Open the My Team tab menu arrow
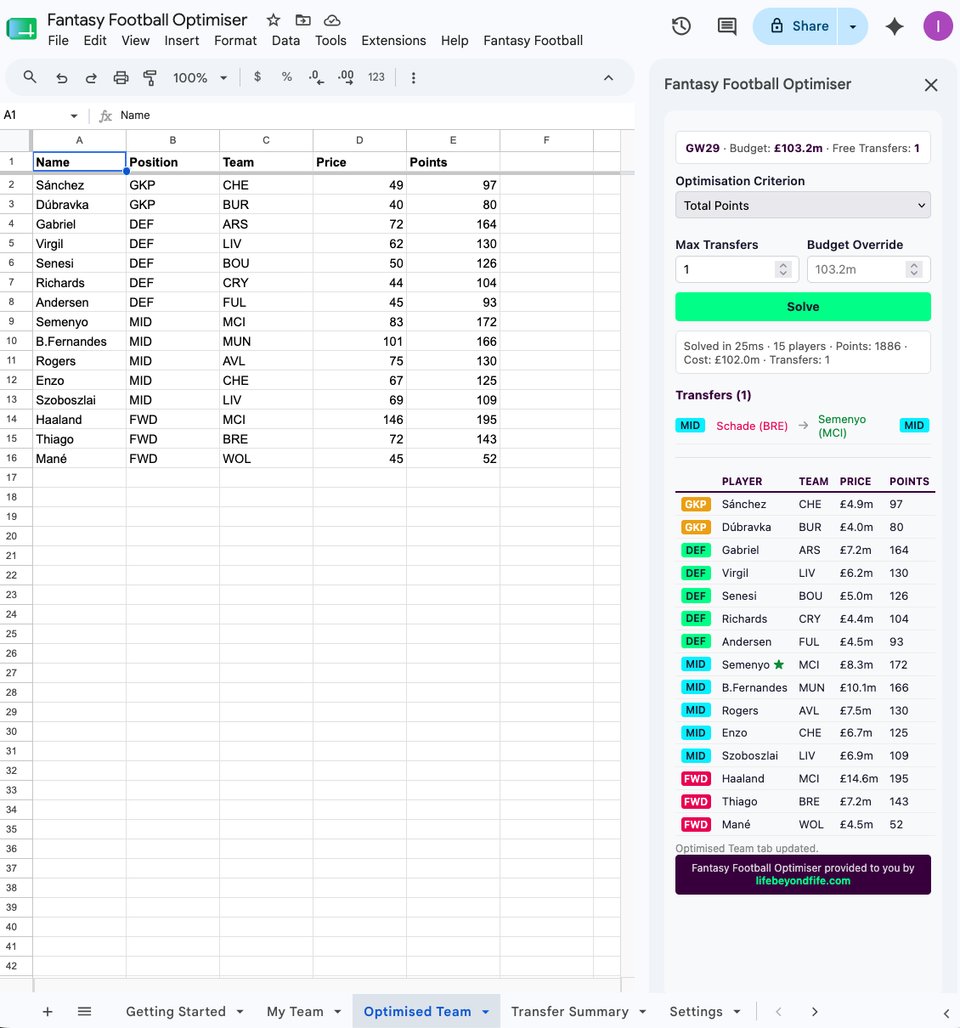This screenshot has height=1028, width=960. (x=338, y=1012)
